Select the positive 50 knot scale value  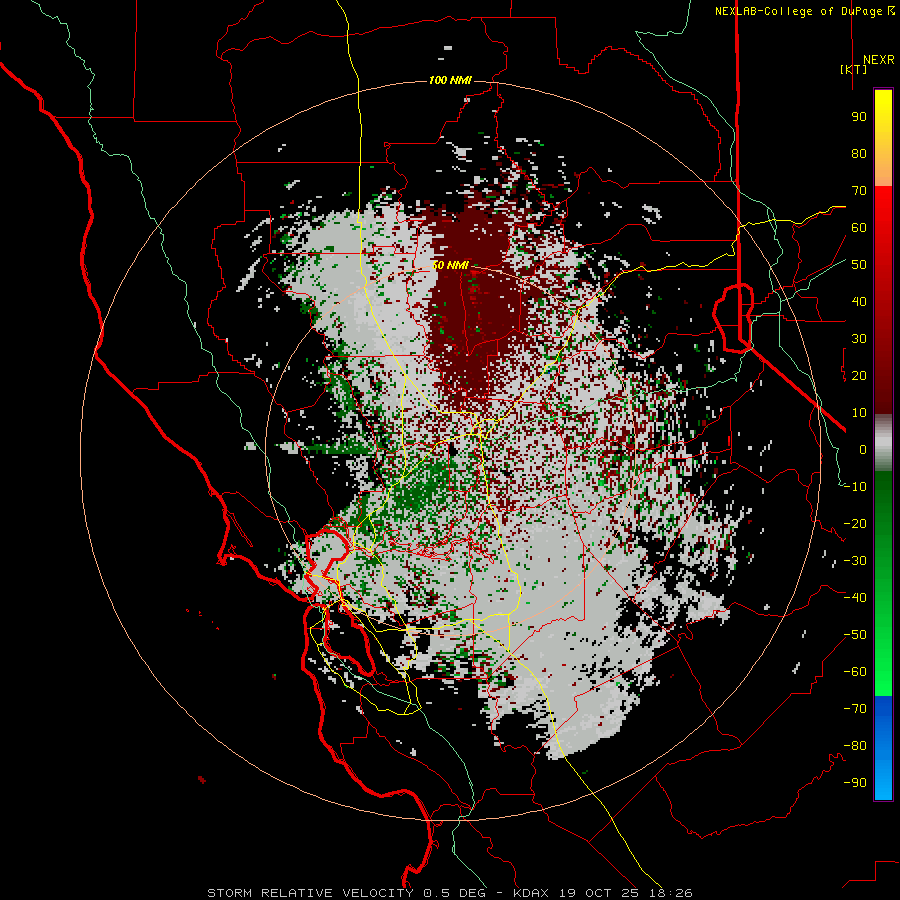pos(859,265)
